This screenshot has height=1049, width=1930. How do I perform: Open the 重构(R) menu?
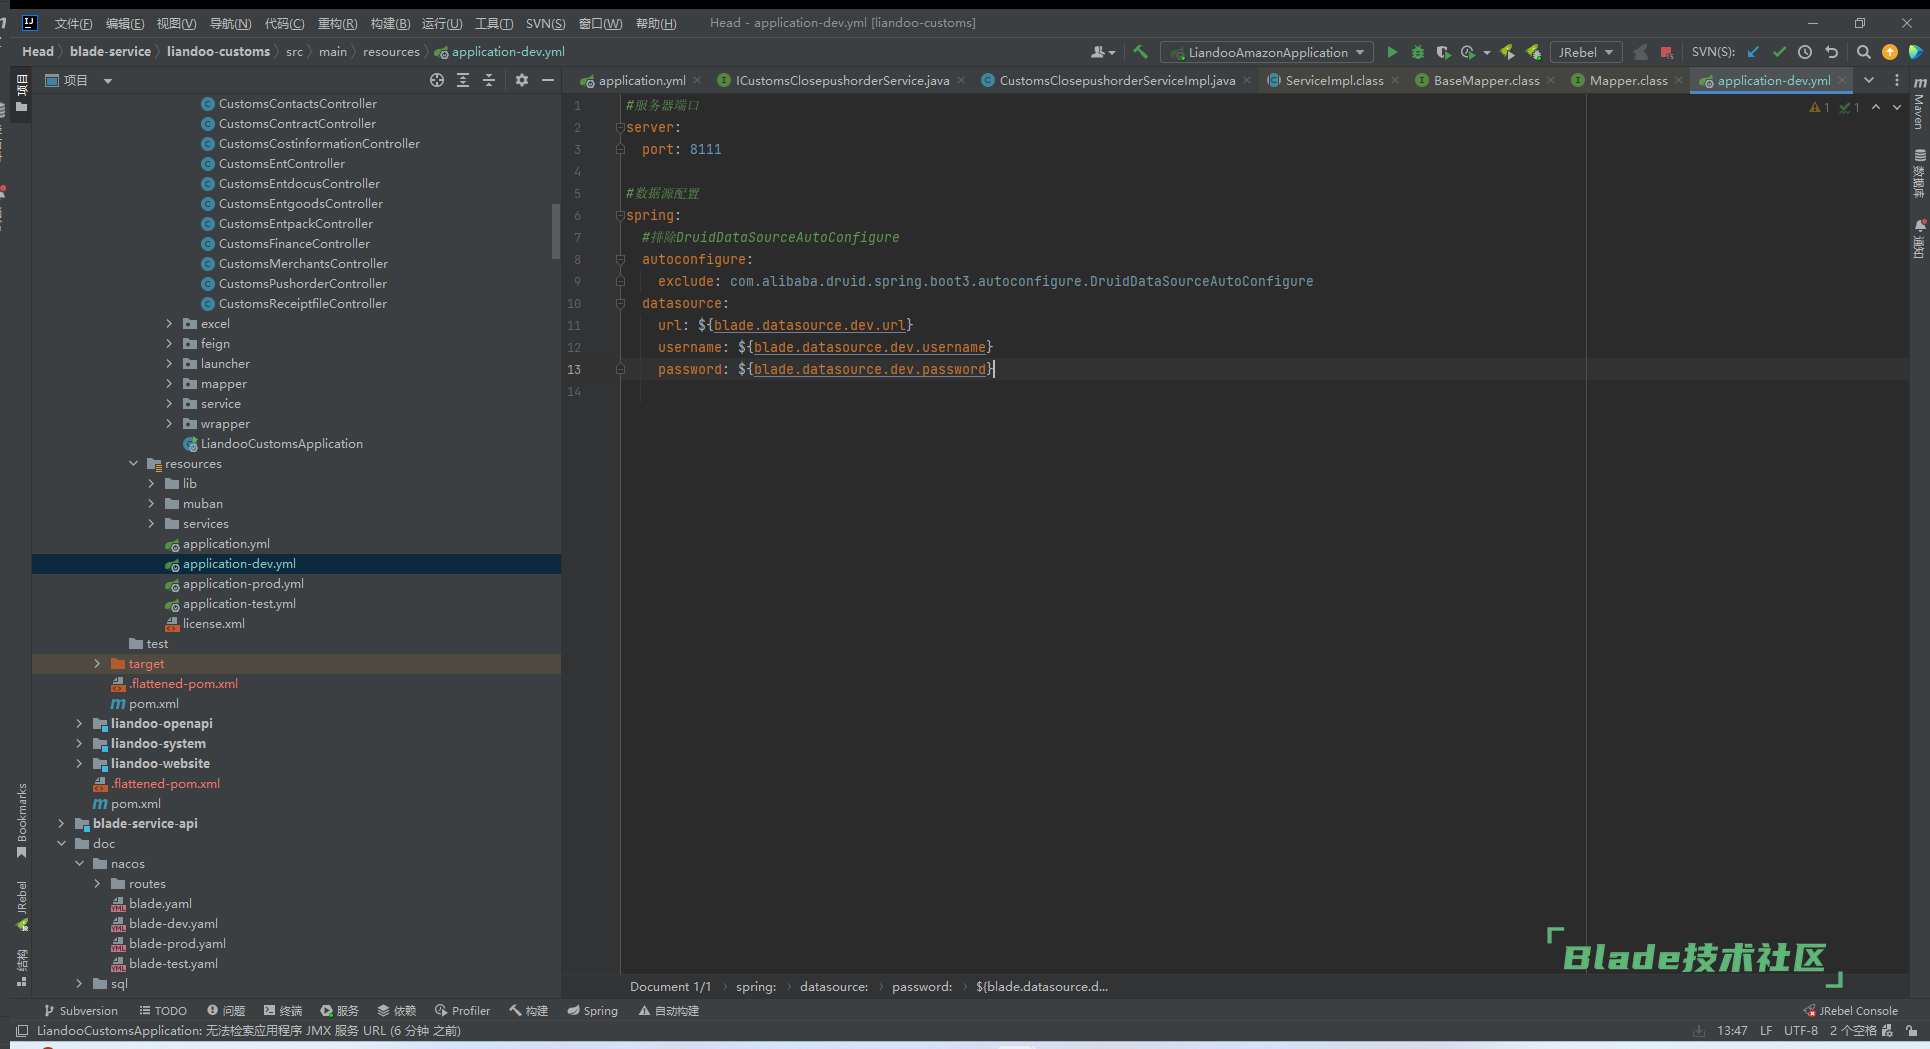tap(337, 23)
